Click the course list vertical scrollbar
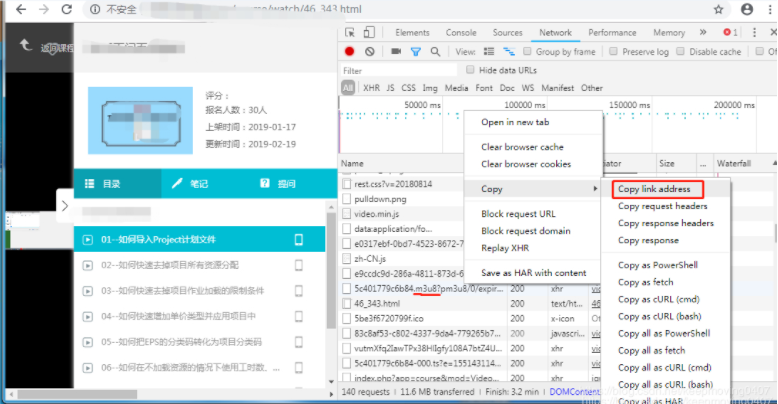The height and width of the screenshot is (404, 778). 332,290
